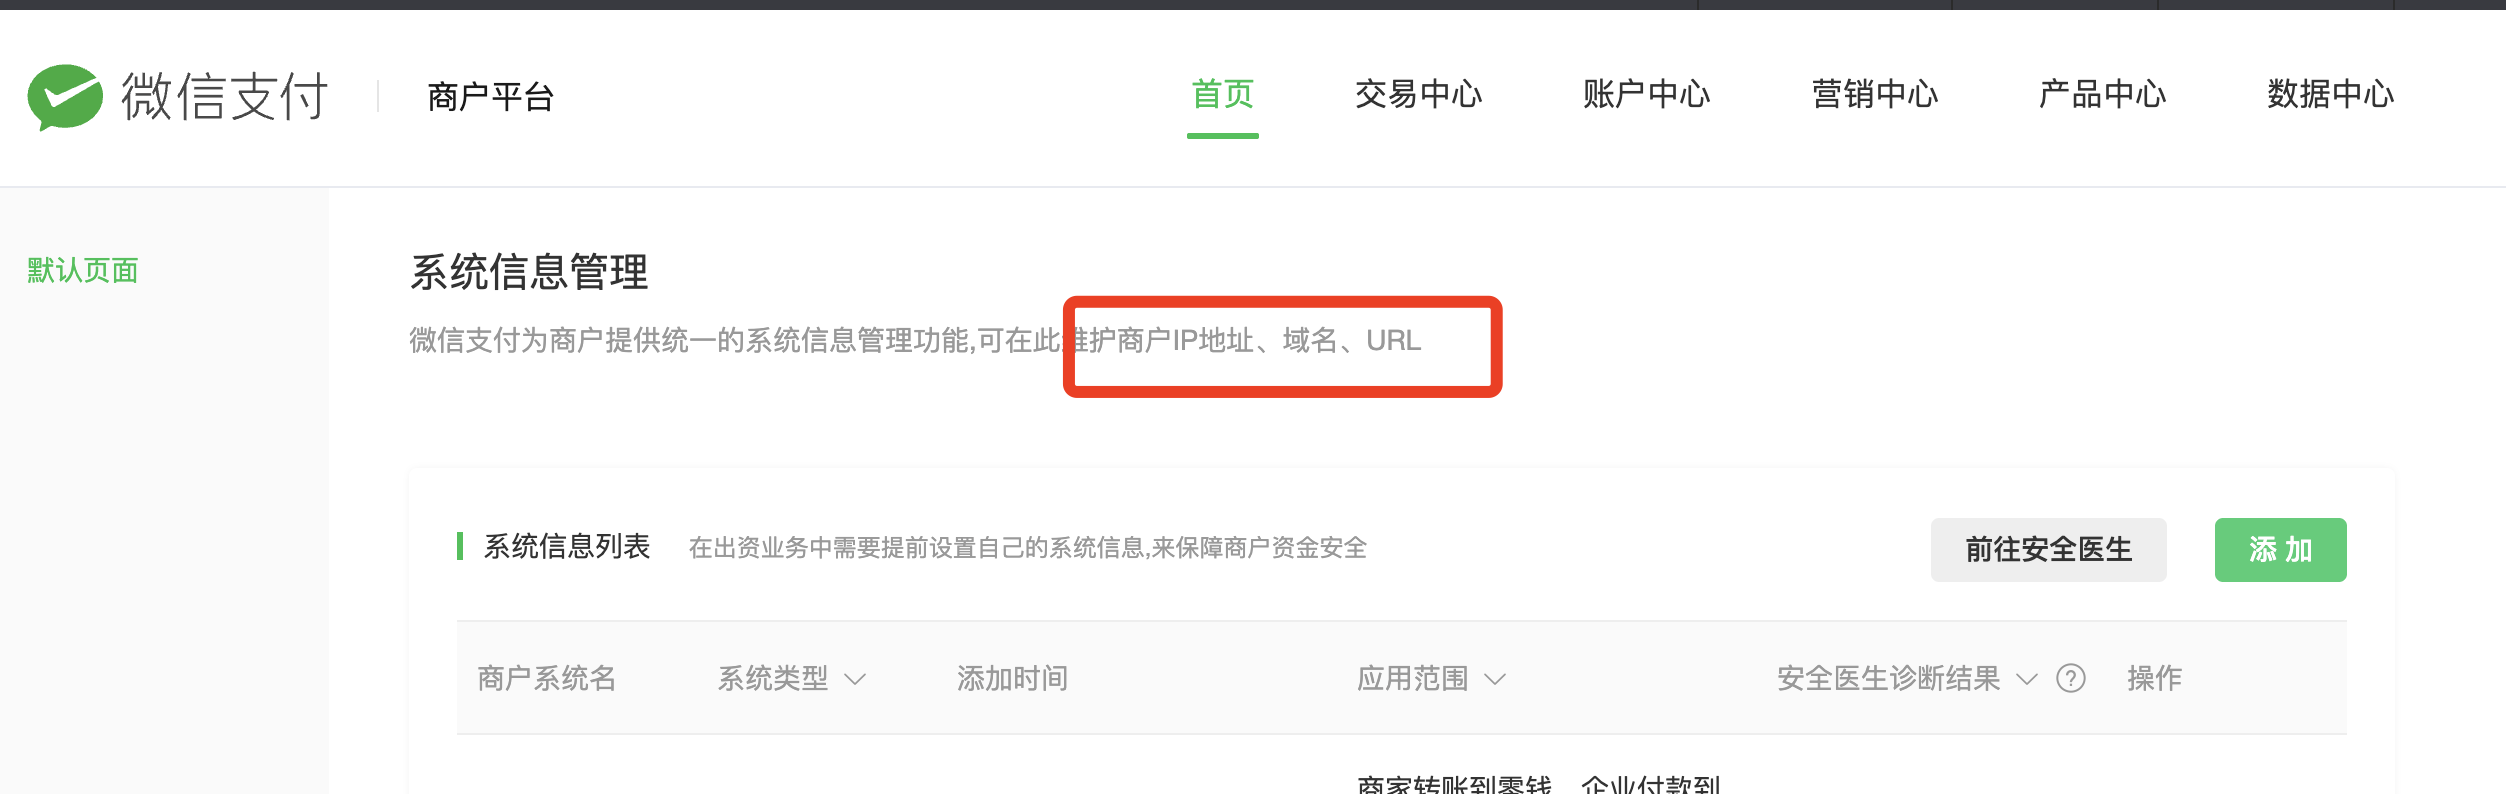The height and width of the screenshot is (794, 2506).
Task: Click the 操作 column header
Action: pyautogui.click(x=2154, y=679)
